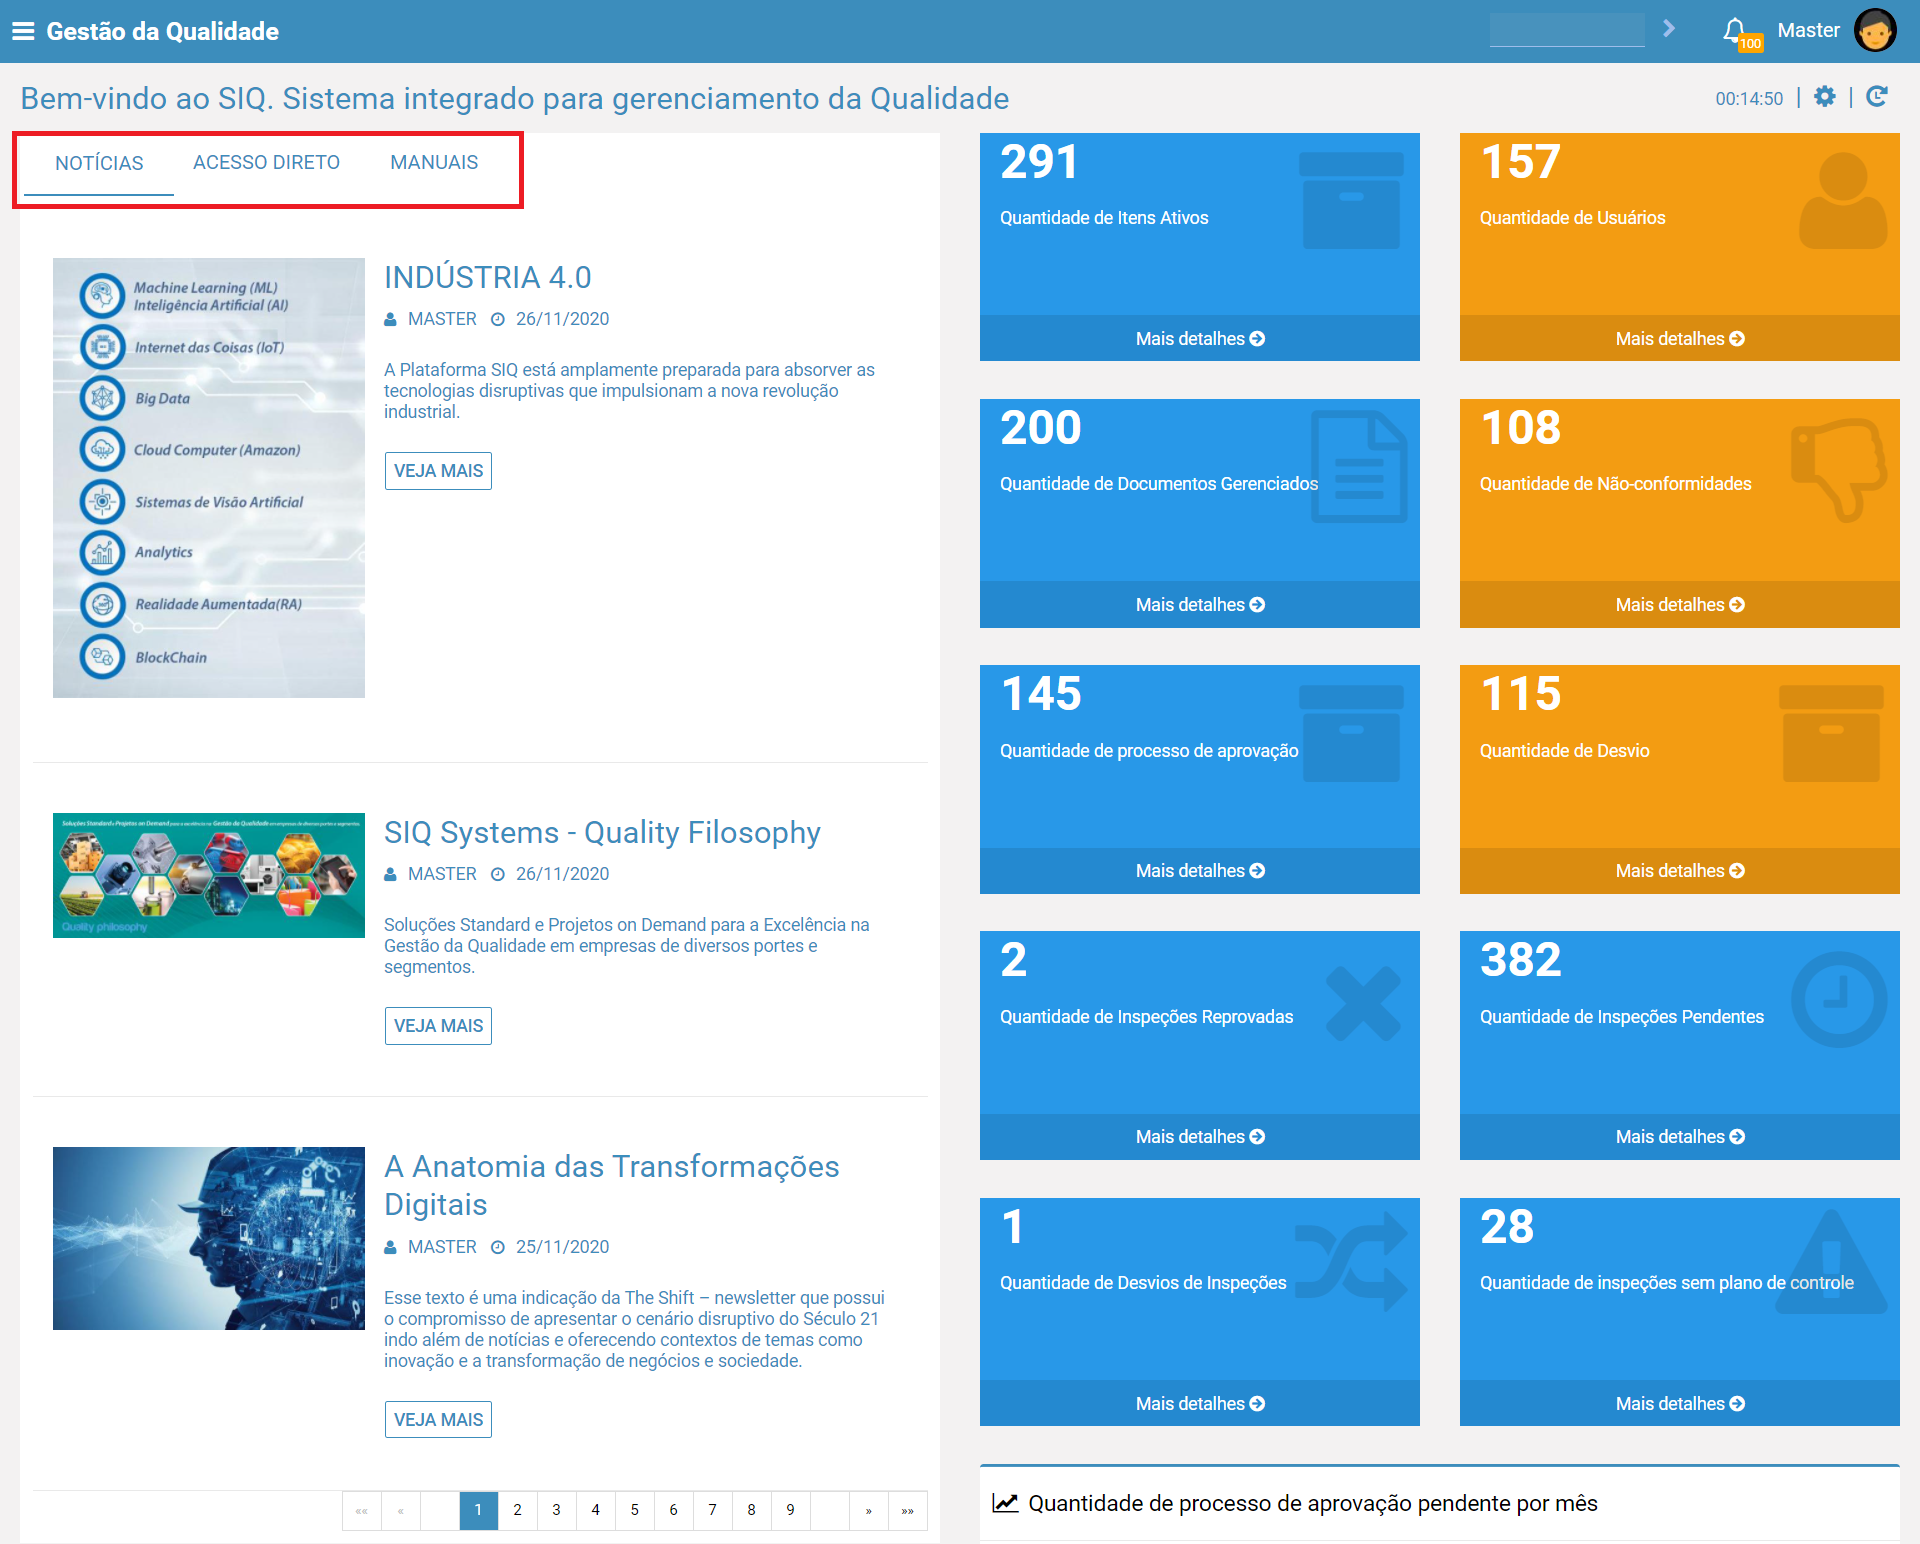The height and width of the screenshot is (1544, 1920).
Task: Open Mais detalhes for Não-conformidades
Action: coord(1680,605)
